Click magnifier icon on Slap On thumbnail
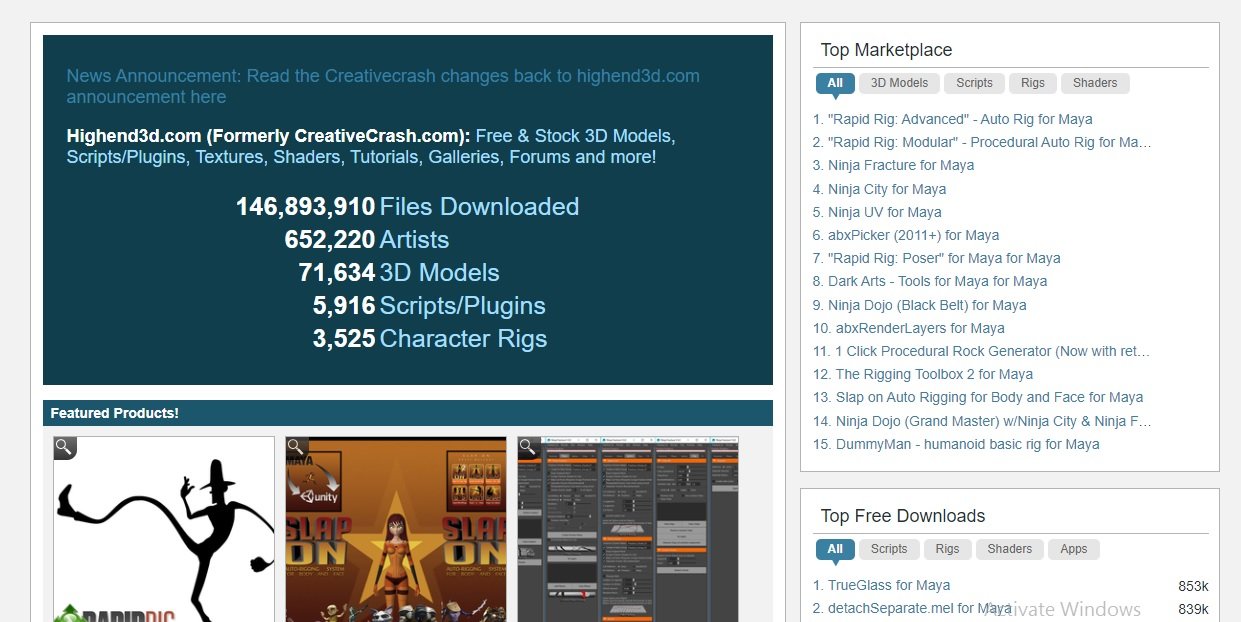 click(297, 448)
